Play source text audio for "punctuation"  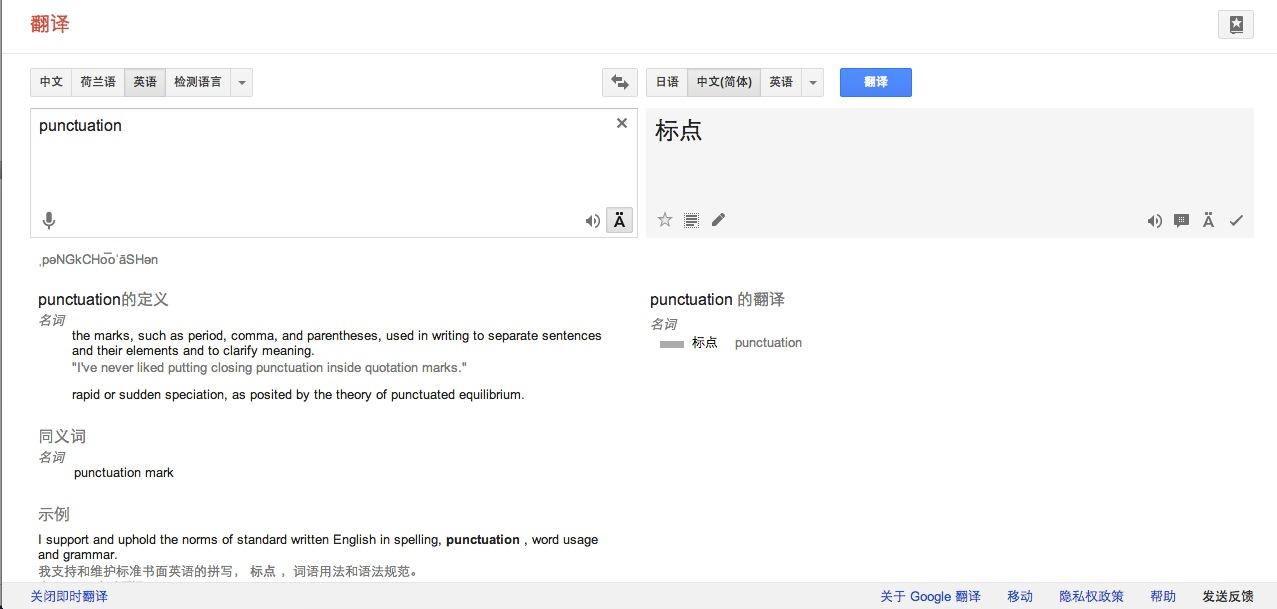(592, 221)
